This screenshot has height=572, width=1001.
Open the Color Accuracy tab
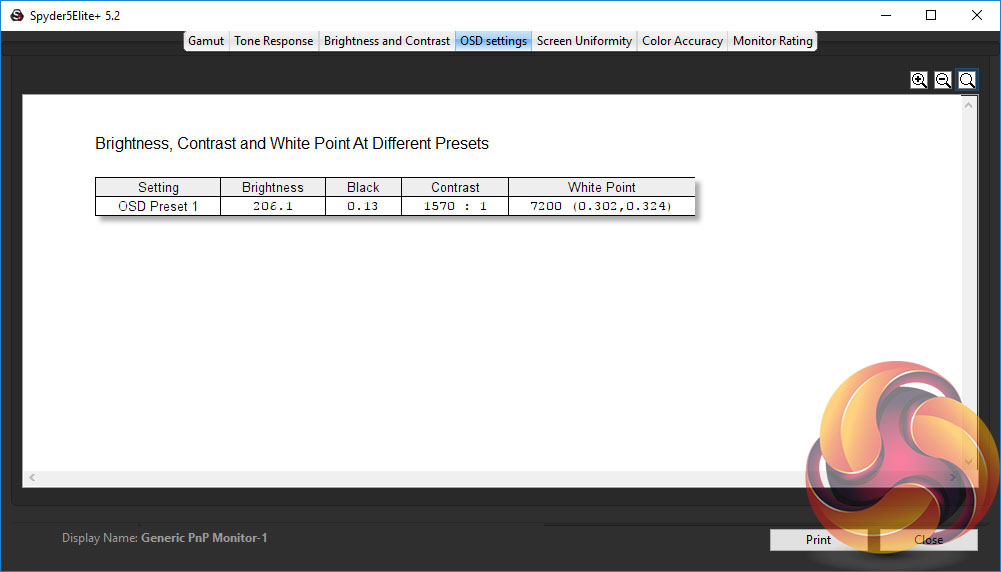682,41
